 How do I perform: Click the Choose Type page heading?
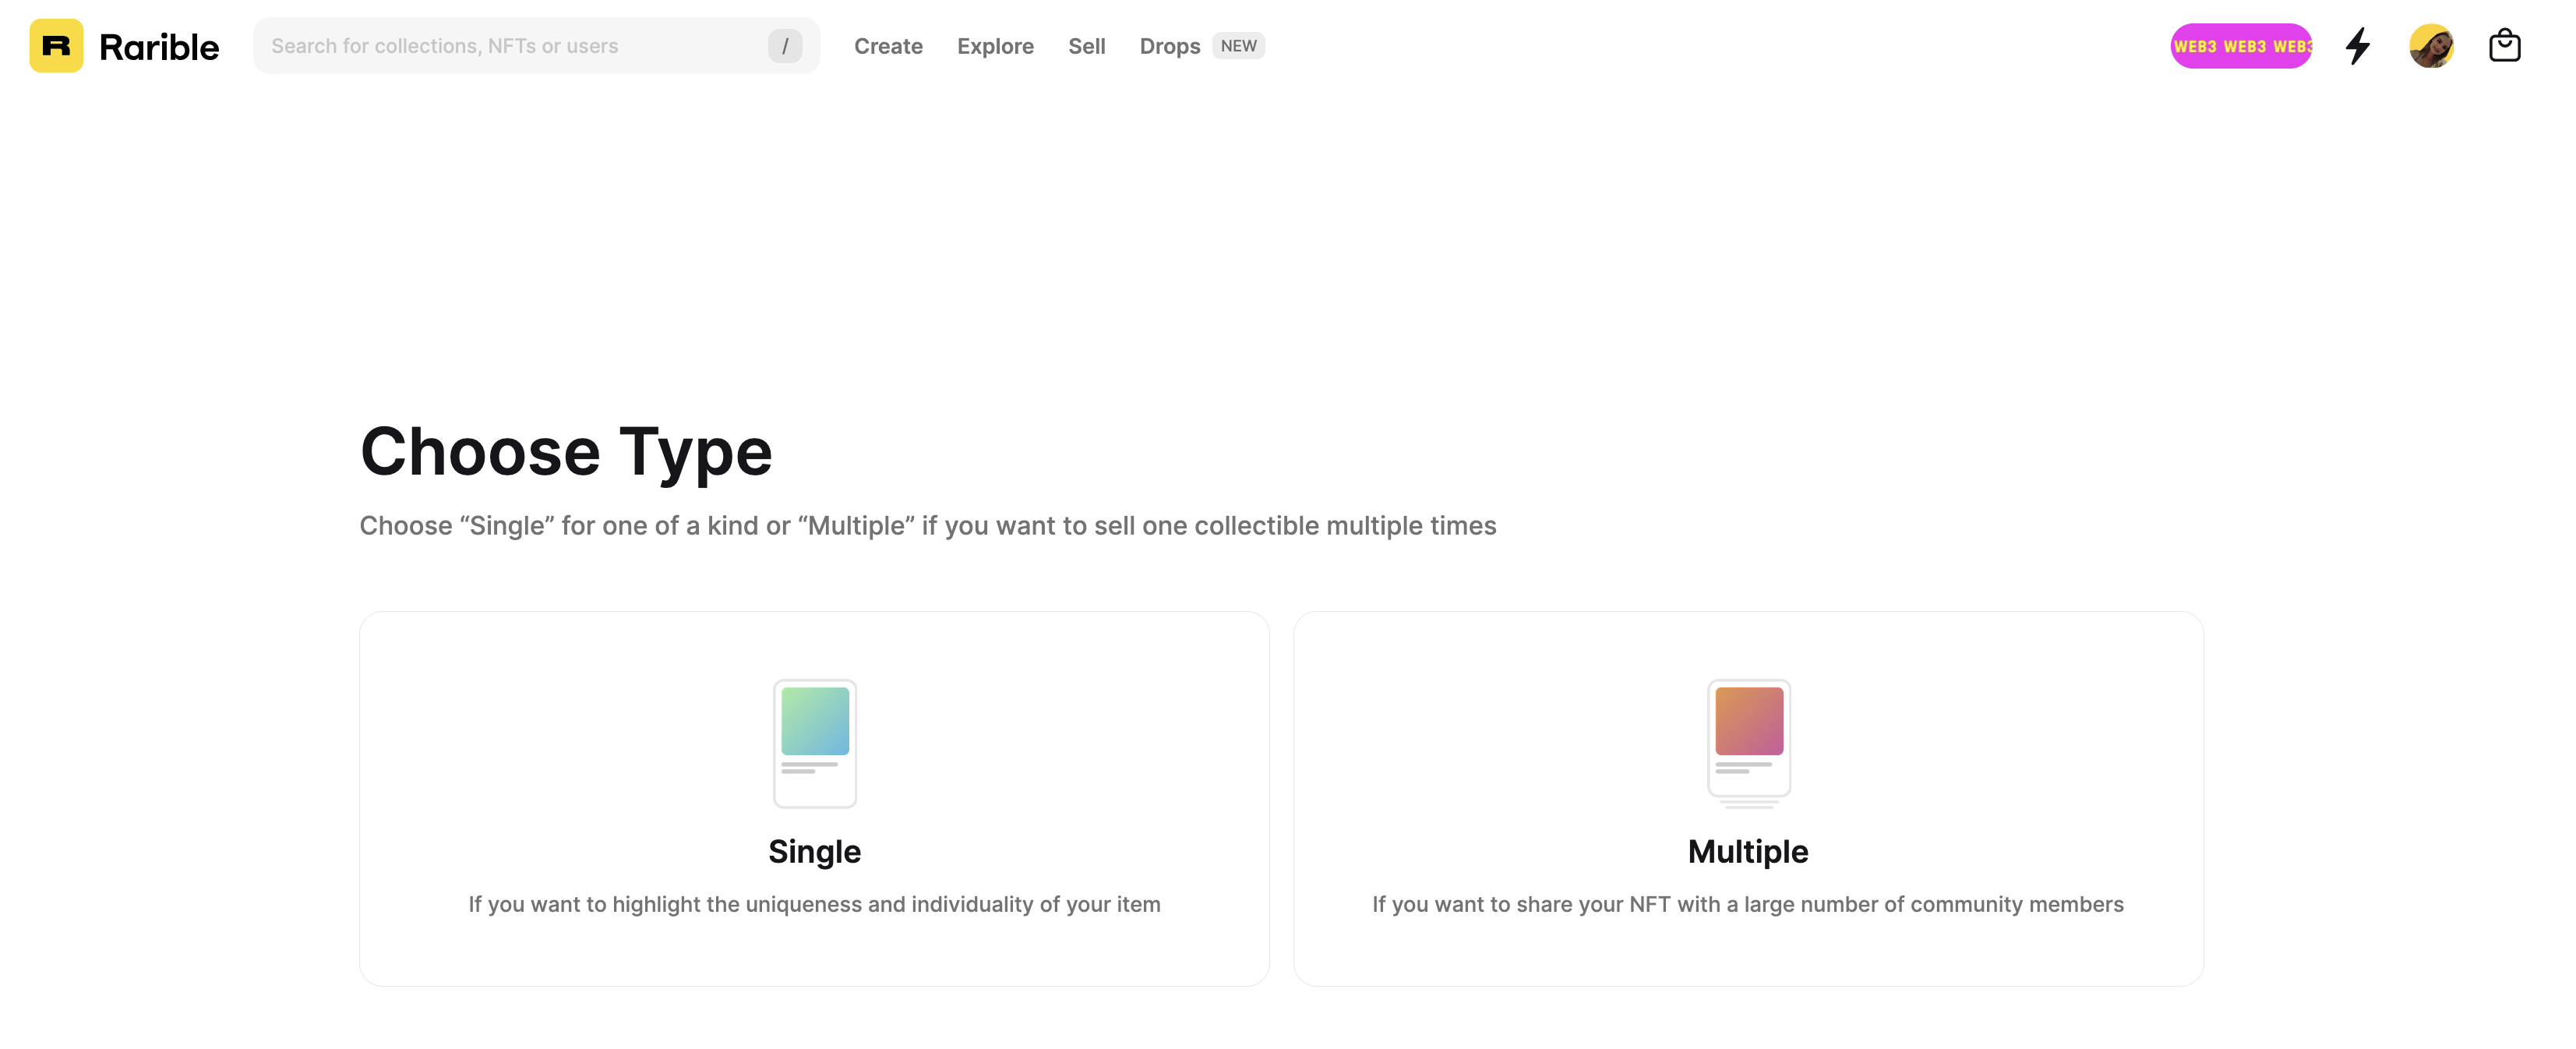(566, 452)
